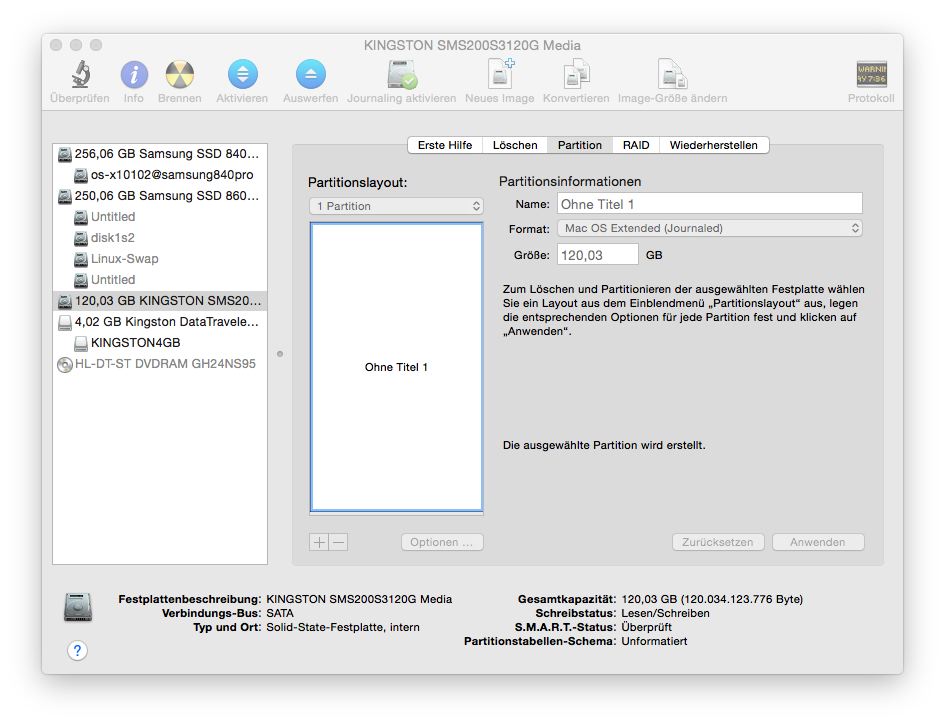Click the Überprüfen microscope icon
Screen dimensions: 945x724
point(79,75)
